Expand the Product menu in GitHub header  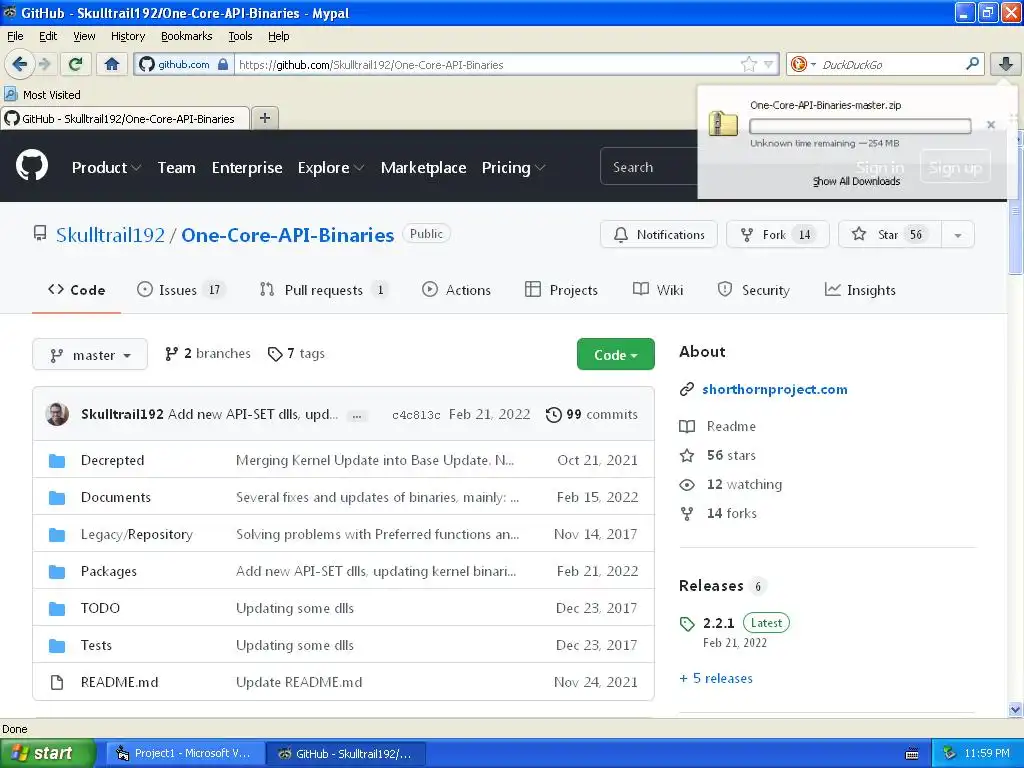(x=106, y=167)
